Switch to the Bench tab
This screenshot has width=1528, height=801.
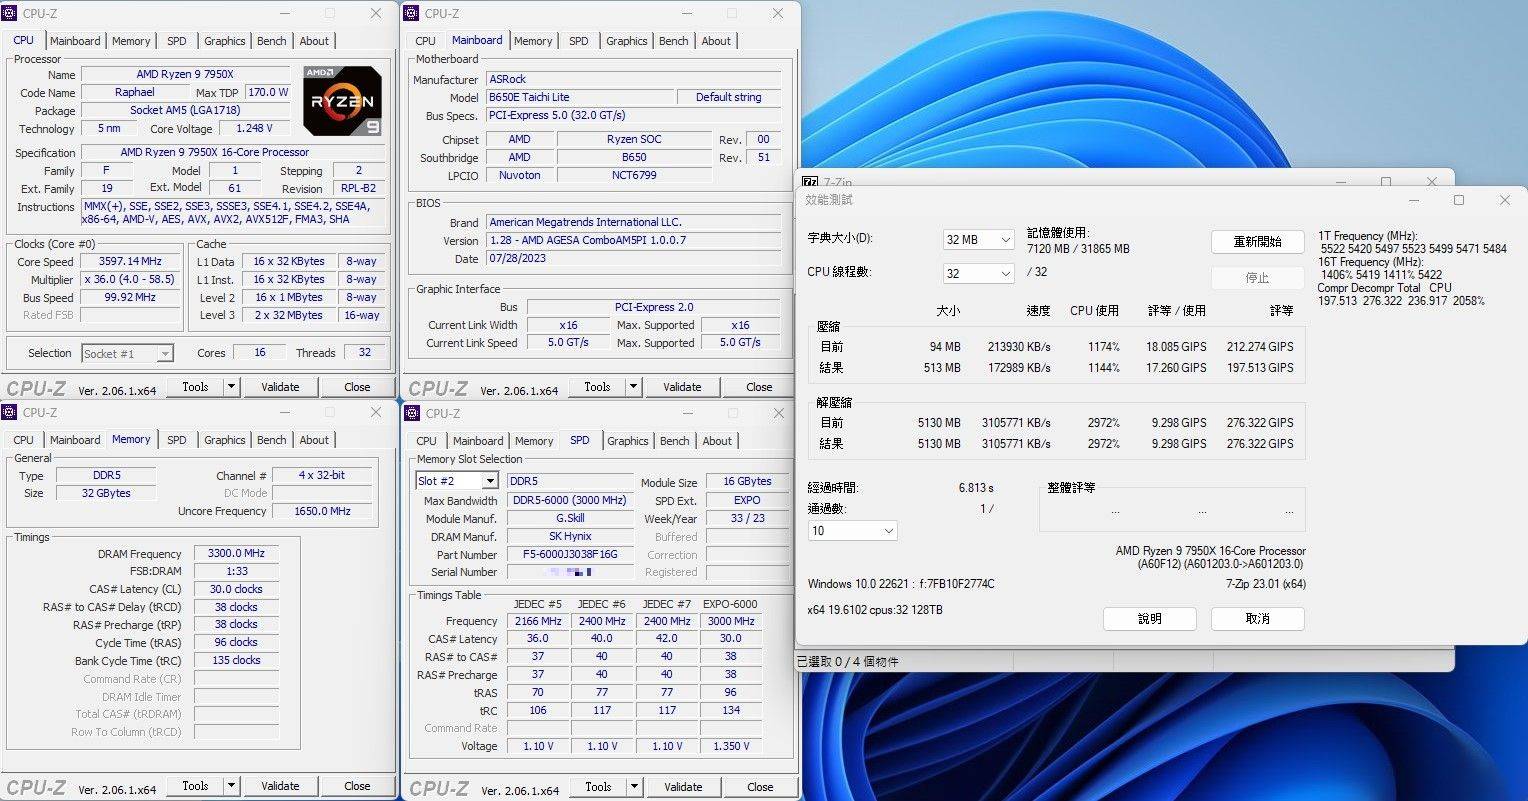coord(271,40)
